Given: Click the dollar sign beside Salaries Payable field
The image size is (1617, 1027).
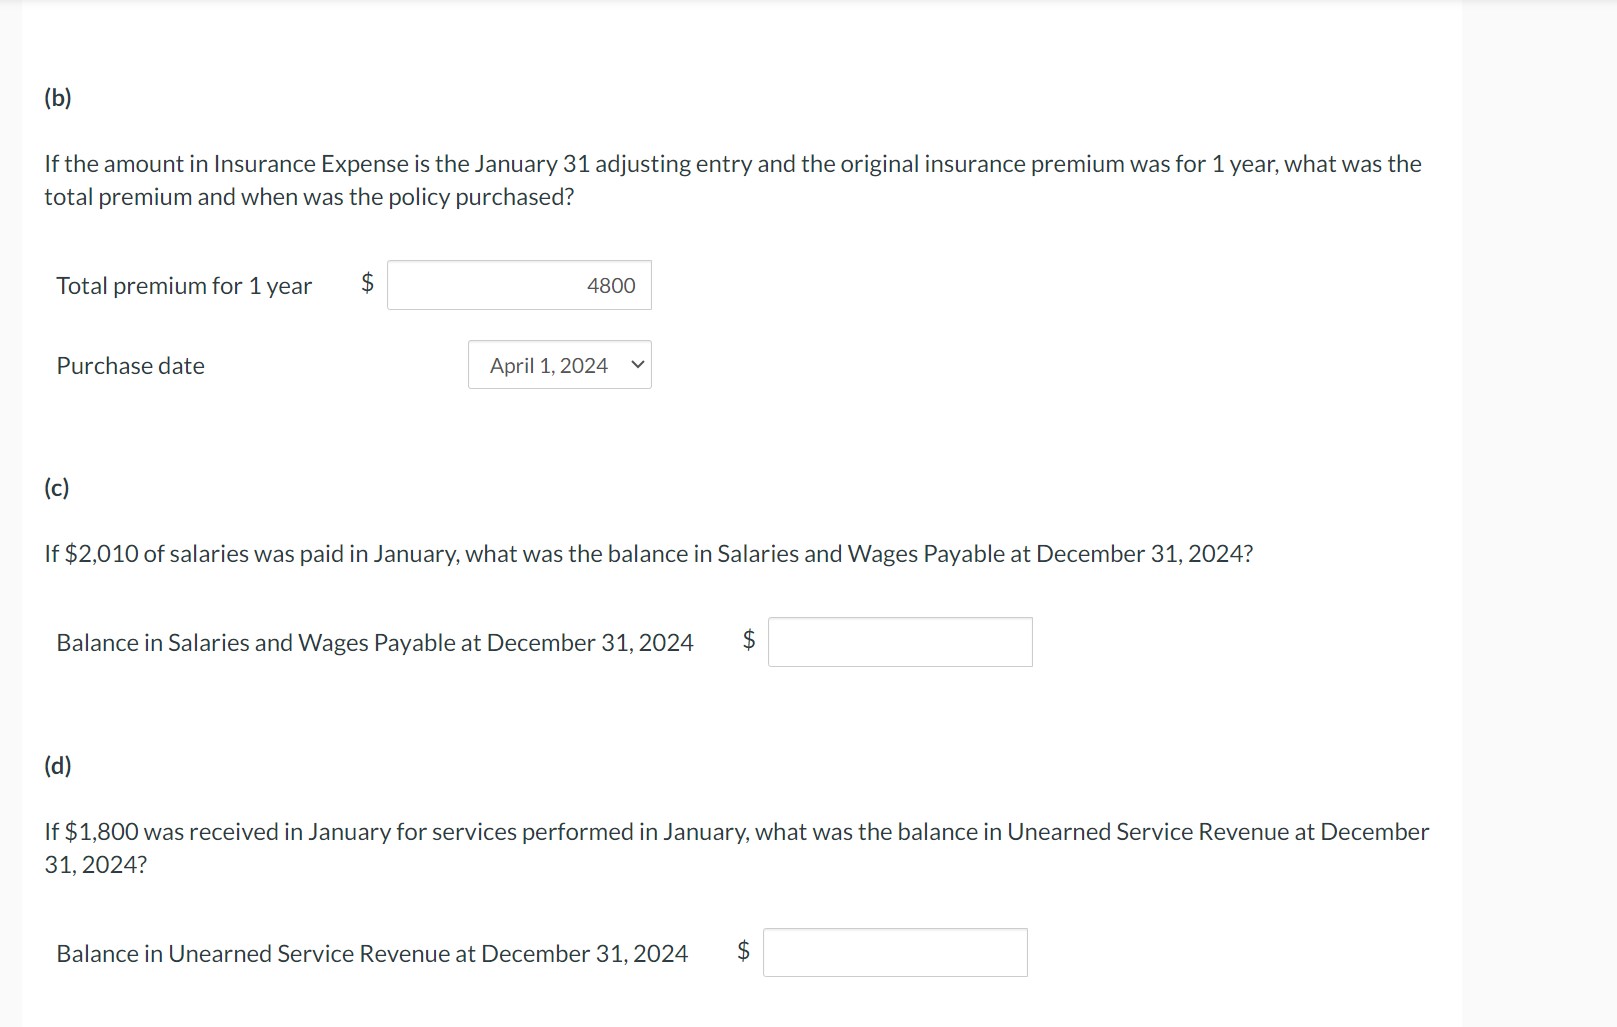Looking at the screenshot, I should point(748,640).
